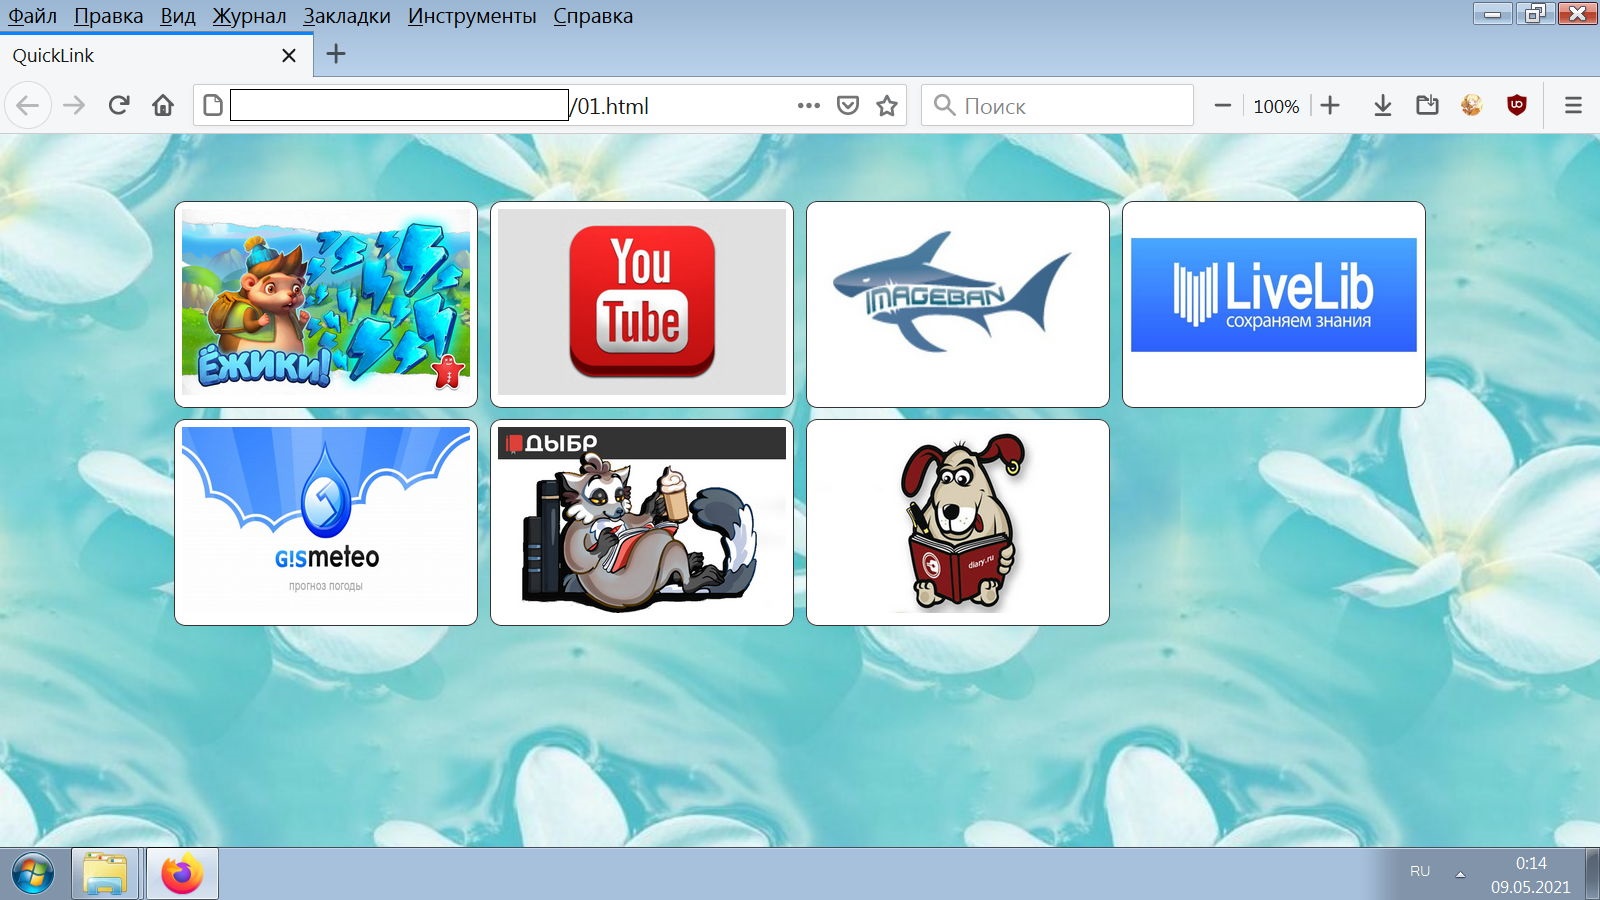This screenshot has height=900, width=1600.
Task: Open the Закладки menu
Action: [x=347, y=16]
